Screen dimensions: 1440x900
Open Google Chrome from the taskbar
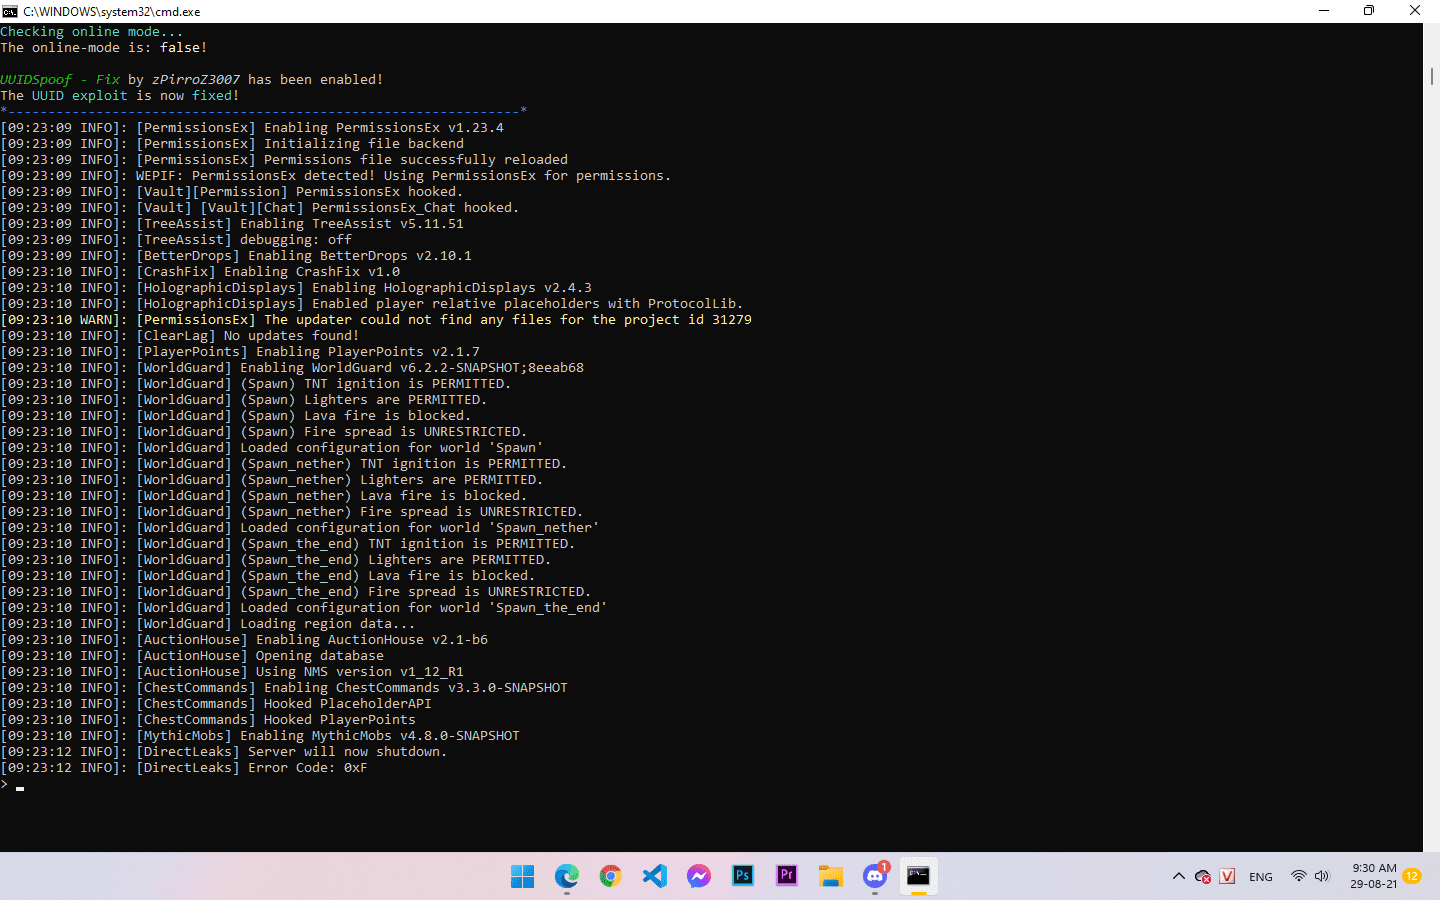(610, 877)
